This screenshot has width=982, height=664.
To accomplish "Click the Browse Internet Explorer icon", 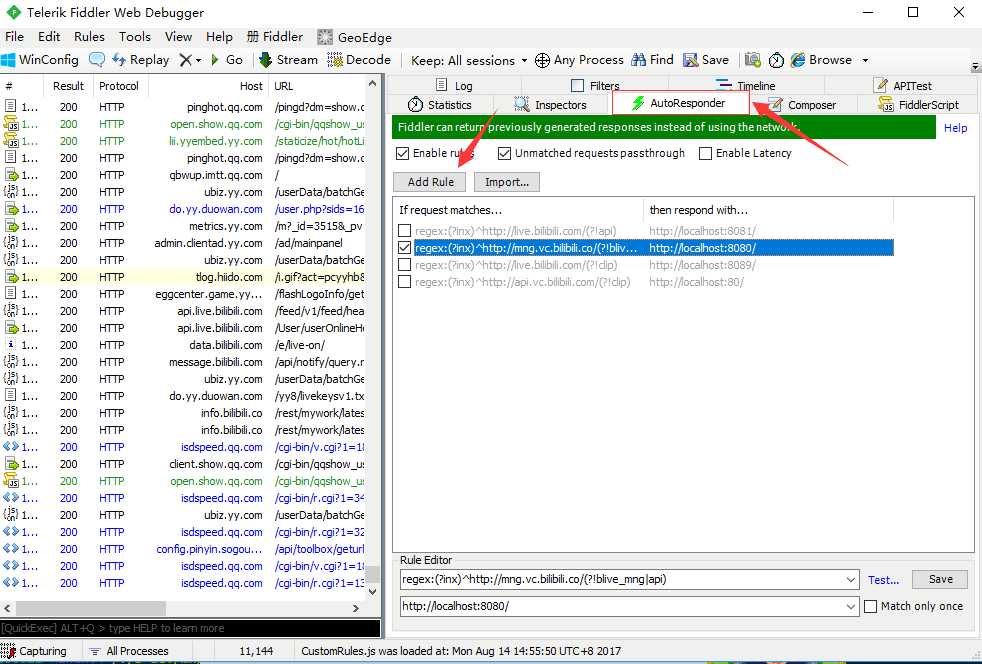I will [797, 60].
